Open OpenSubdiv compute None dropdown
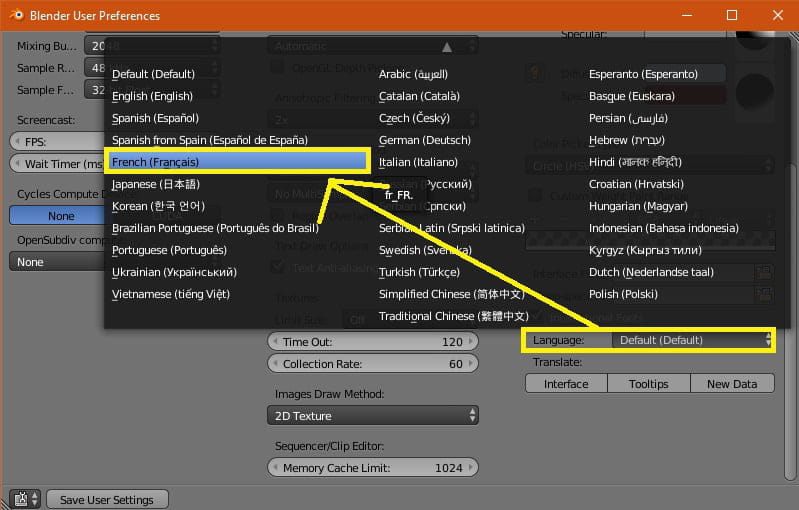799x510 pixels. pos(57,262)
